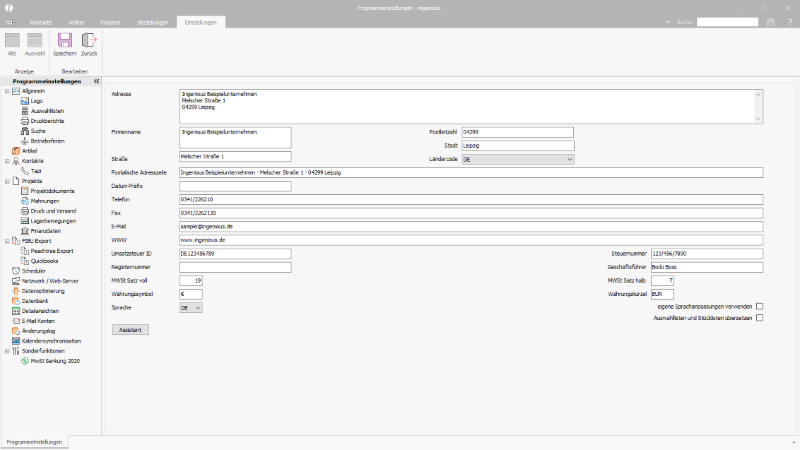Select Betriebsferien tree entry

tap(47, 141)
